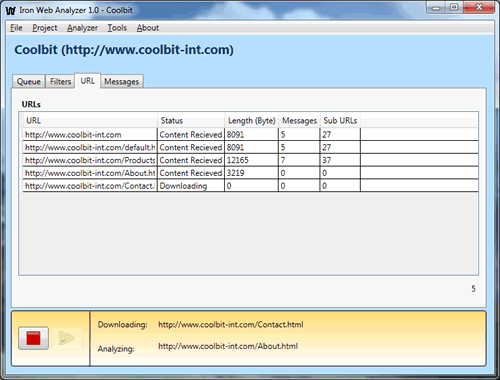
Task: Select the coolbit-int.com/Contact URL cell
Action: (90, 186)
